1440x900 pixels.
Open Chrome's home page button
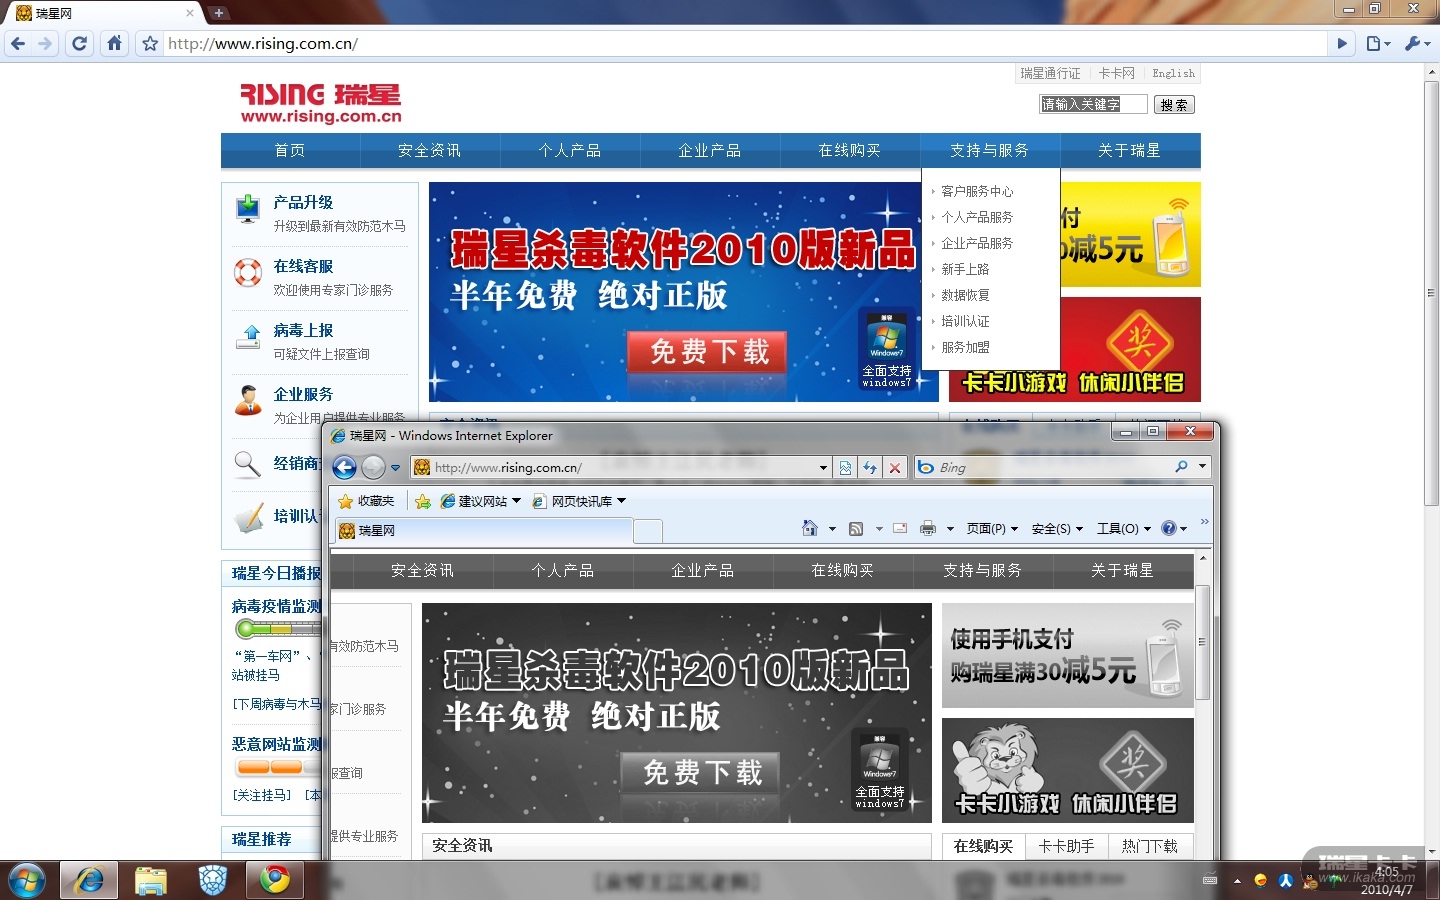(x=115, y=43)
